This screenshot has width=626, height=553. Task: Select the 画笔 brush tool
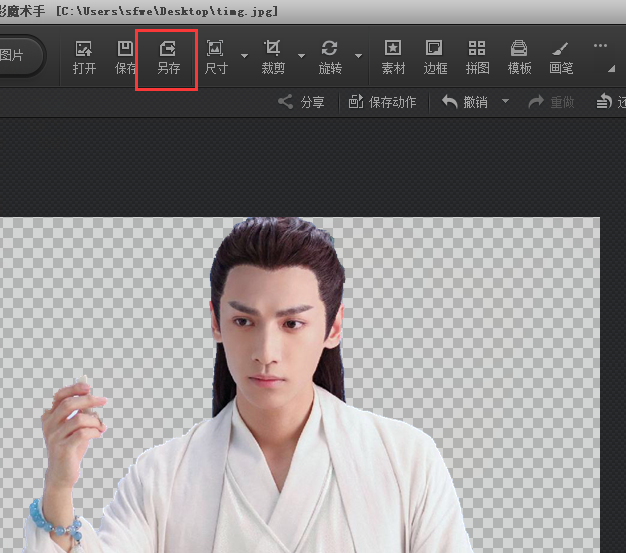point(561,58)
